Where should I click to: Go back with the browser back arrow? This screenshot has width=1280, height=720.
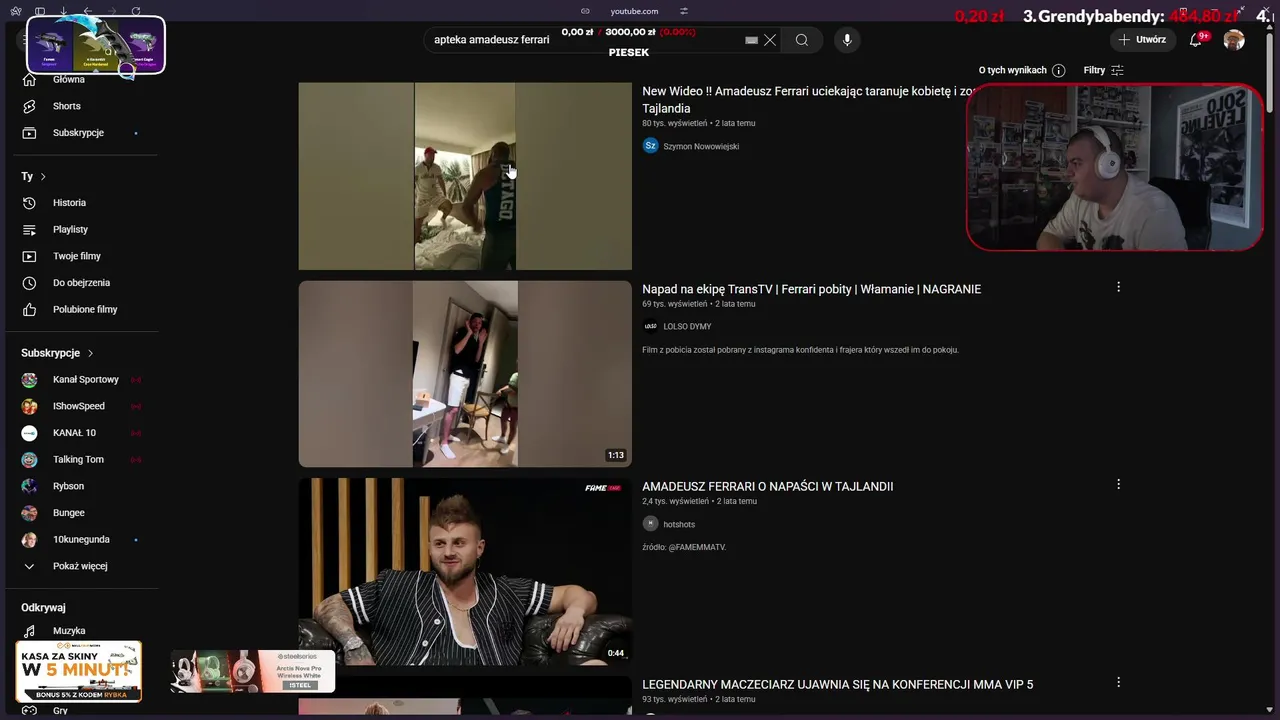(88, 11)
